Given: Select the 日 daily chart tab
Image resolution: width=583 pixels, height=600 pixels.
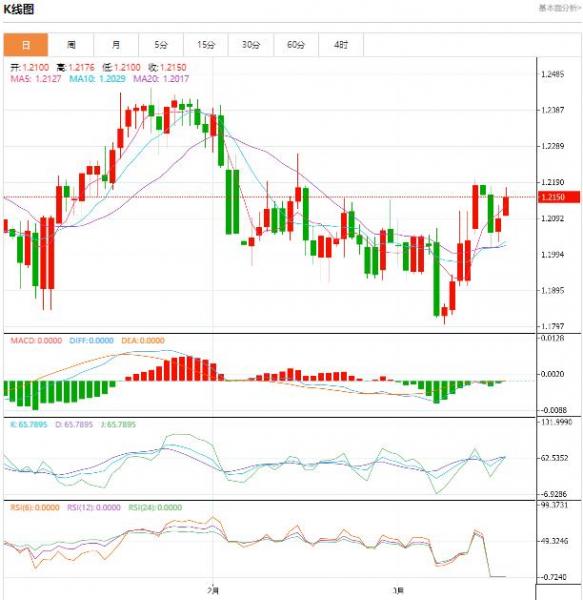Looking at the screenshot, I should [26, 45].
